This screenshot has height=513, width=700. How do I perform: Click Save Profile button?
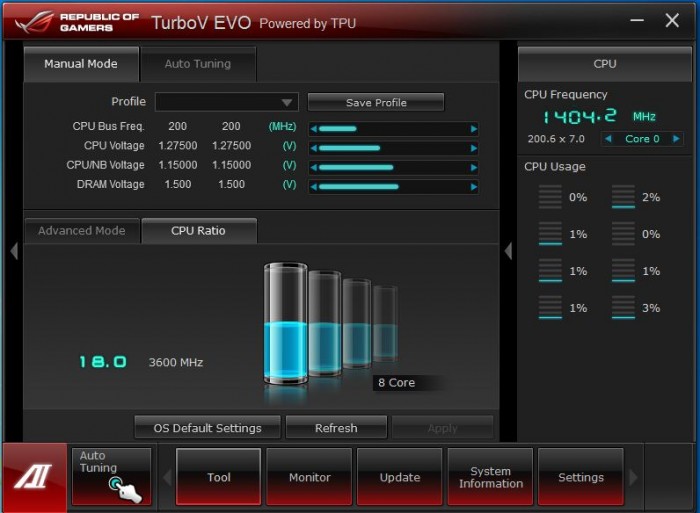[376, 102]
